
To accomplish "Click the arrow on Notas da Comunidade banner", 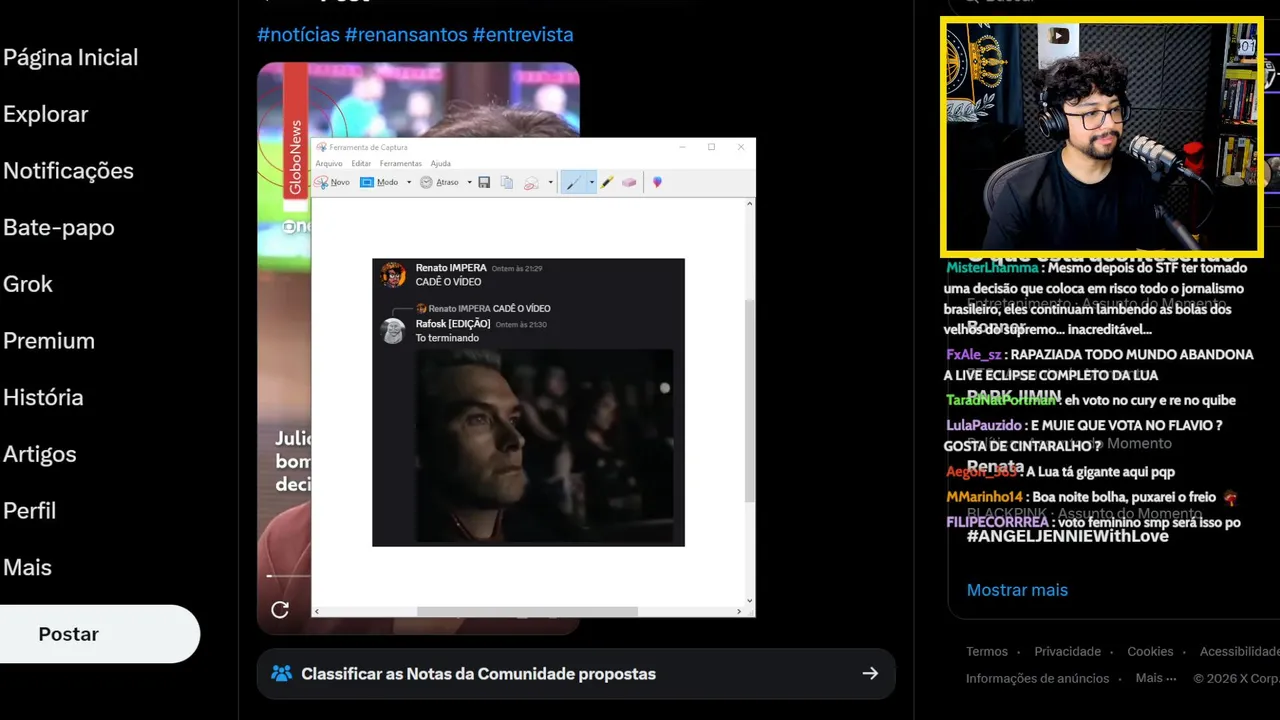I will click(x=870, y=674).
